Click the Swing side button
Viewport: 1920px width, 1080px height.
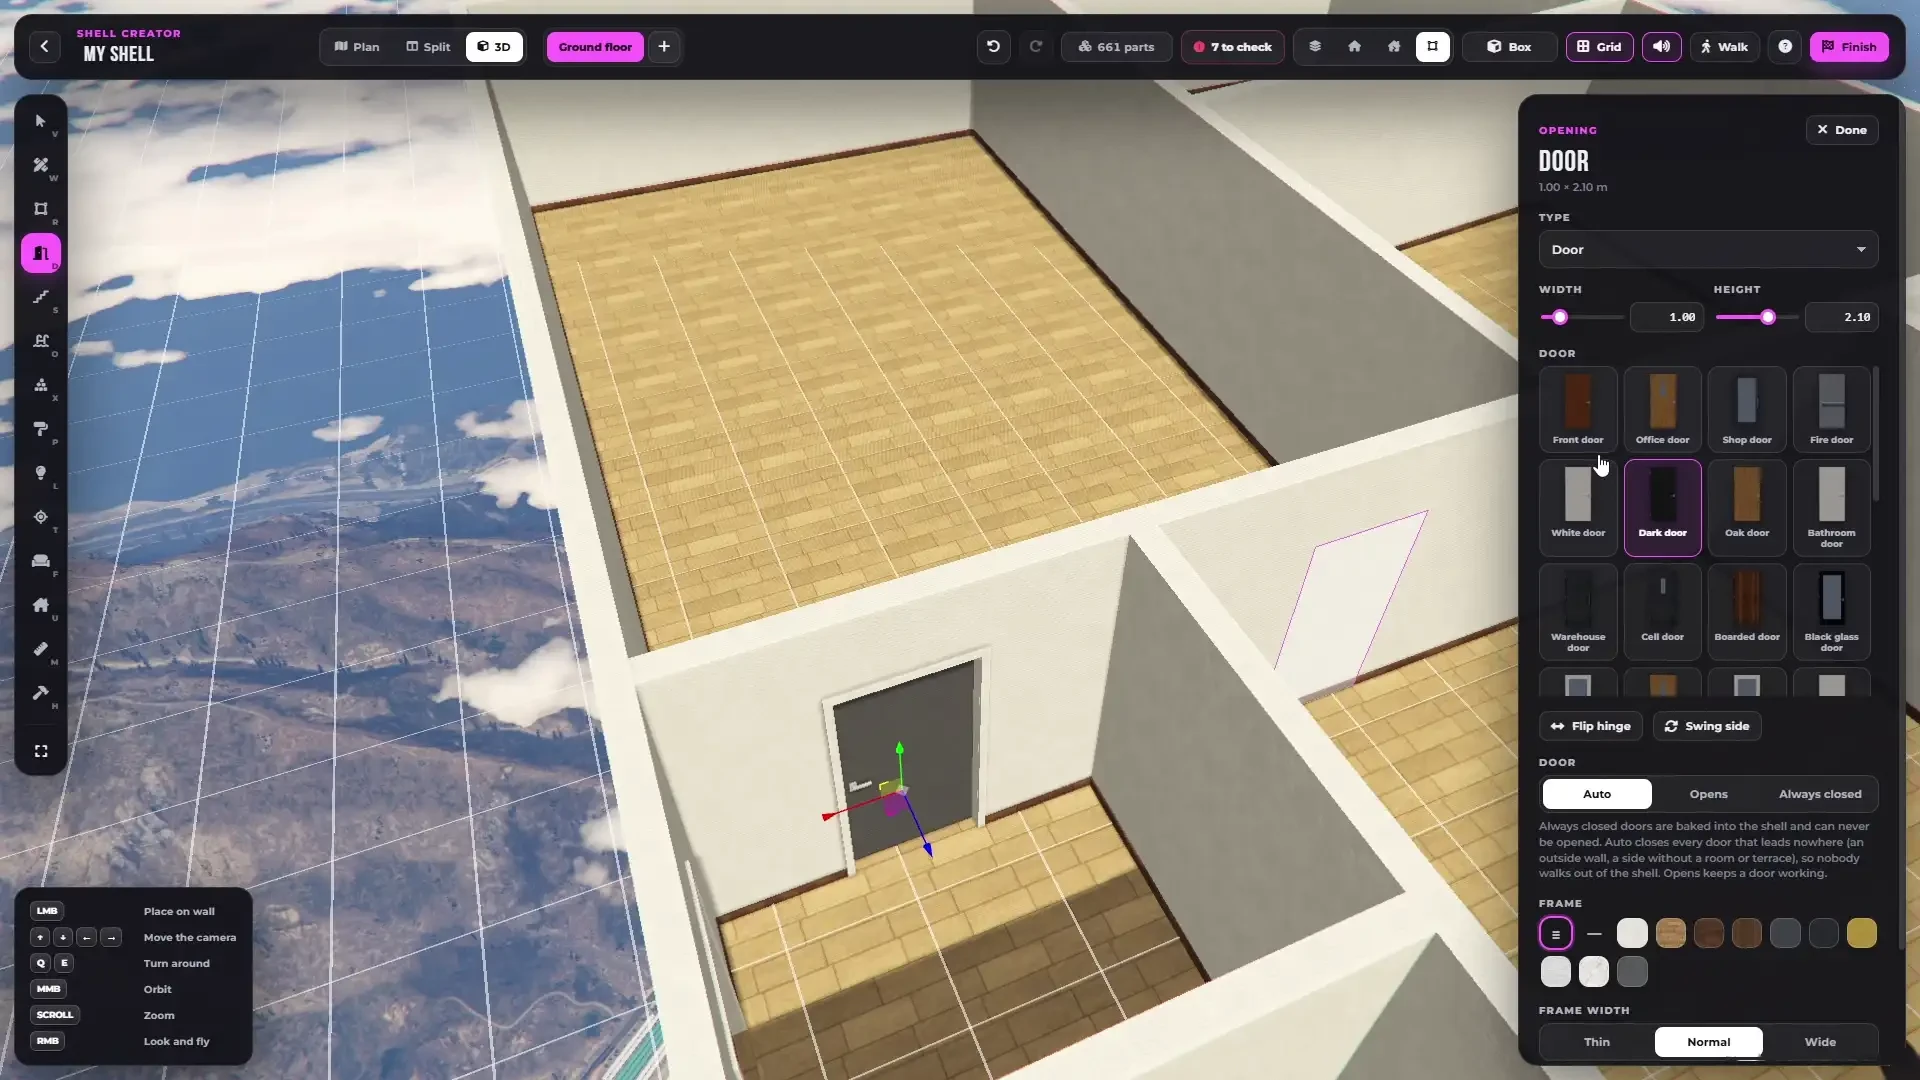click(x=1707, y=726)
